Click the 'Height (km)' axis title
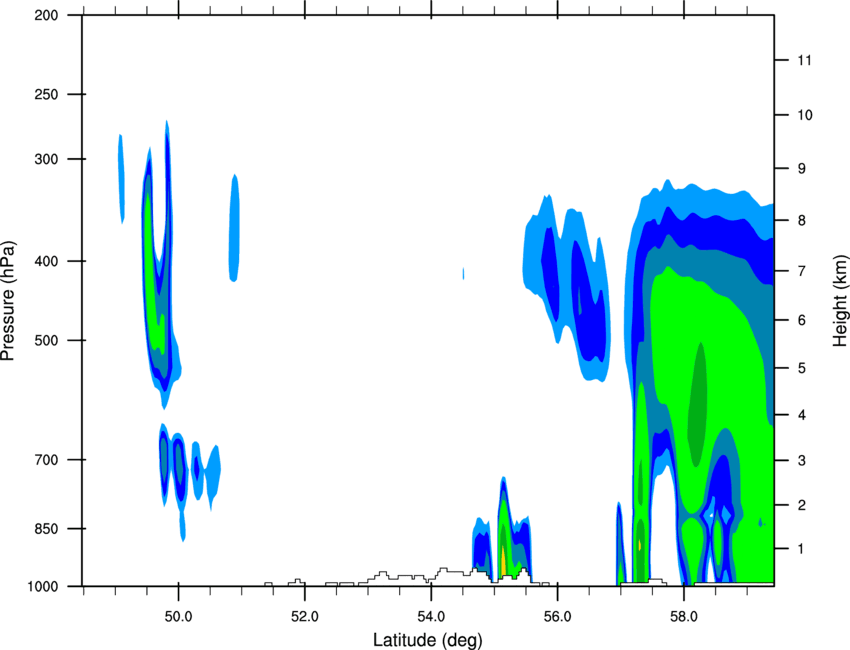Viewport: 850px width, 650px height. point(840,301)
